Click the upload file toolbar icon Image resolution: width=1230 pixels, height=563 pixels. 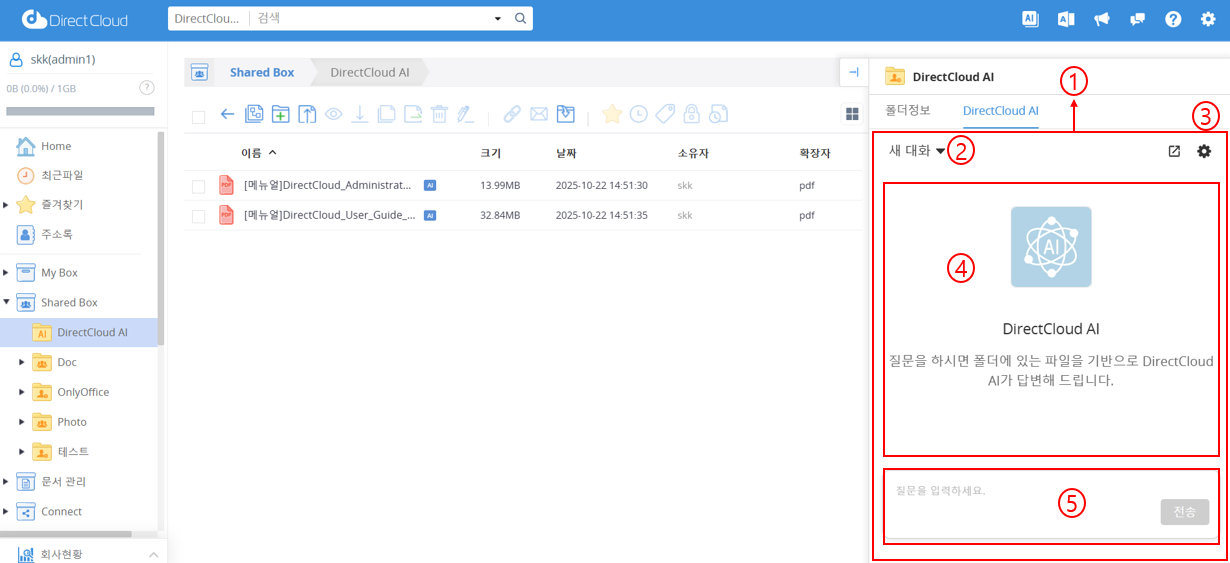[308, 114]
